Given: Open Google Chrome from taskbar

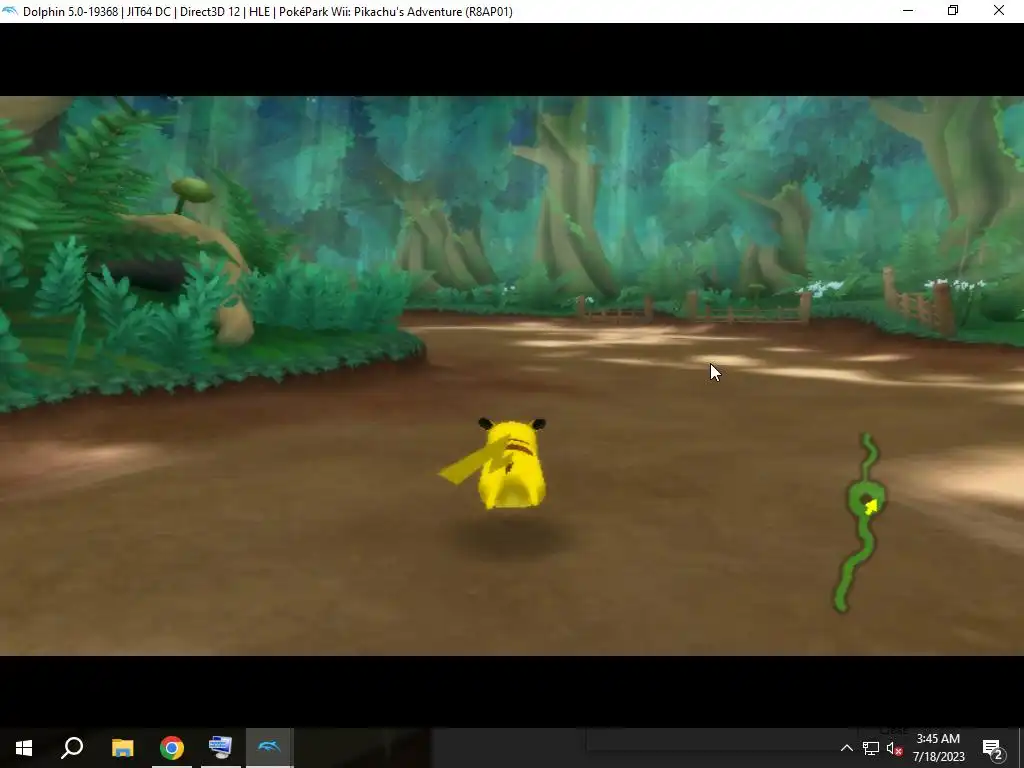Looking at the screenshot, I should coord(172,748).
